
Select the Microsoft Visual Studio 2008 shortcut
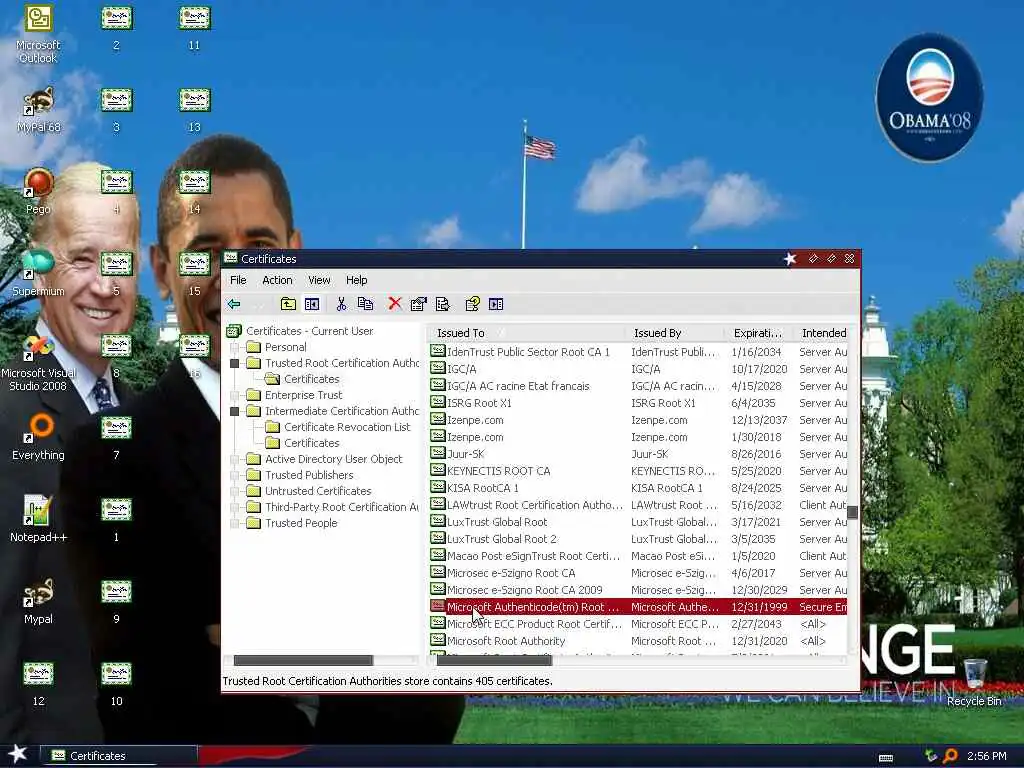38,362
